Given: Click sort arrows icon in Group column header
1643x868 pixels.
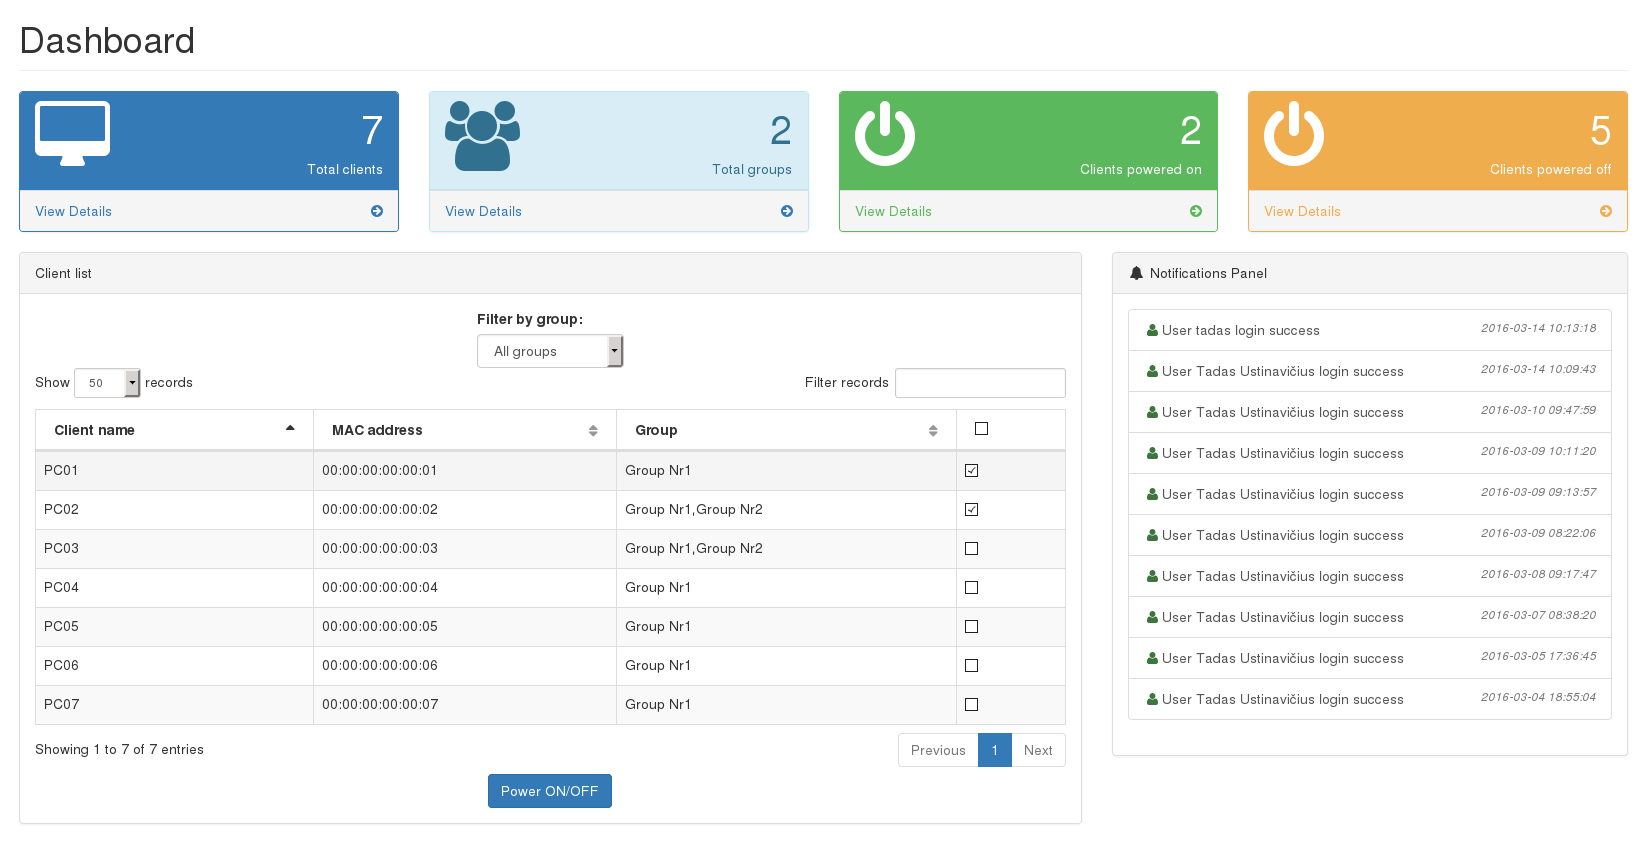Looking at the screenshot, I should 933,430.
